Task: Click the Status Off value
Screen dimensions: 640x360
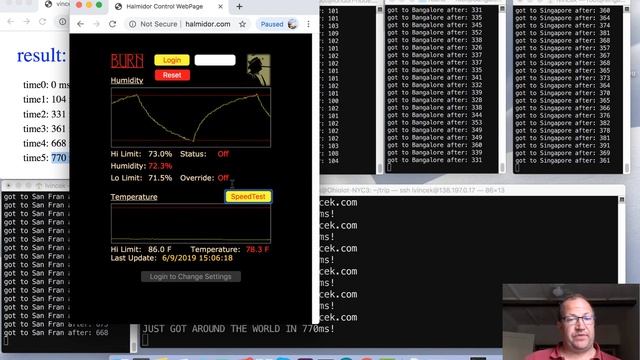Action: (x=223, y=154)
